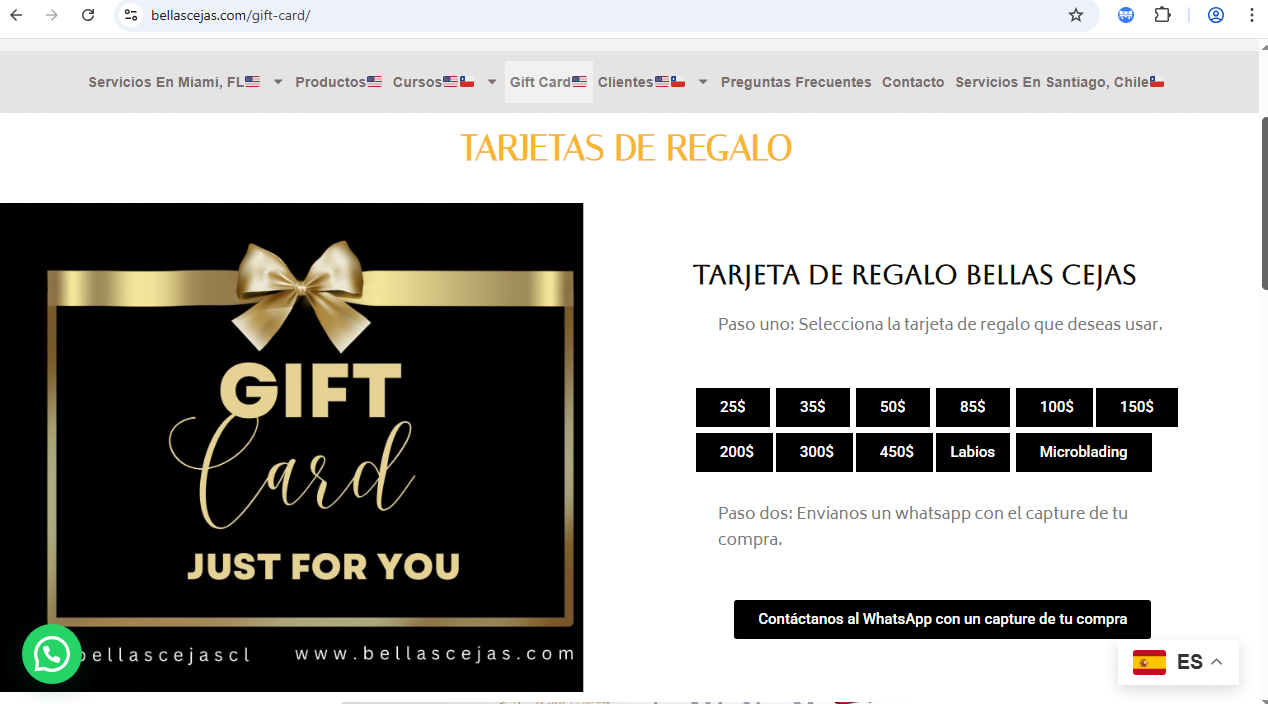Click Contáctanos al WhatsApp button
The width and height of the screenshot is (1268, 704).
942,619
